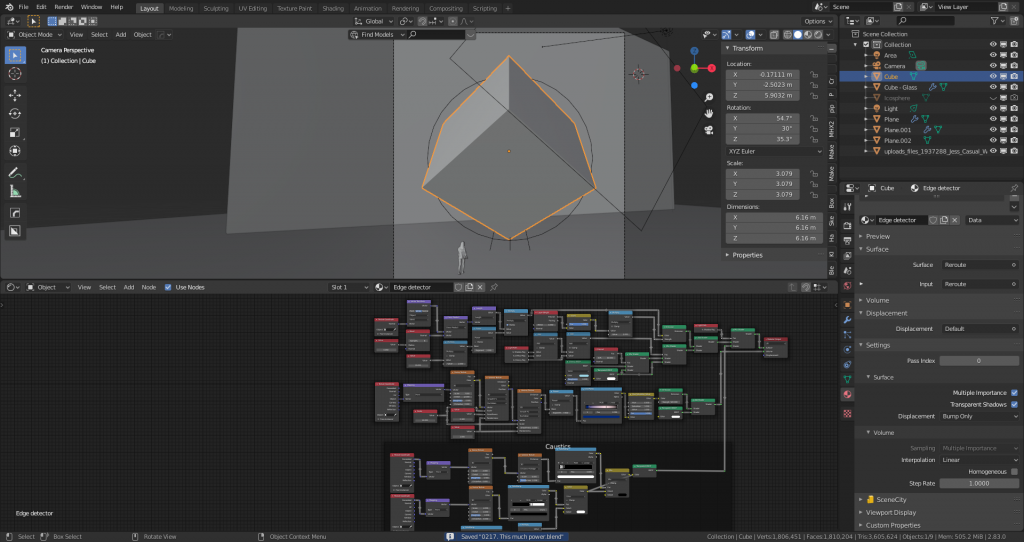The height and width of the screenshot is (542, 1024).
Task: Open the Modifiers properties tab (wrench)
Action: point(847,320)
